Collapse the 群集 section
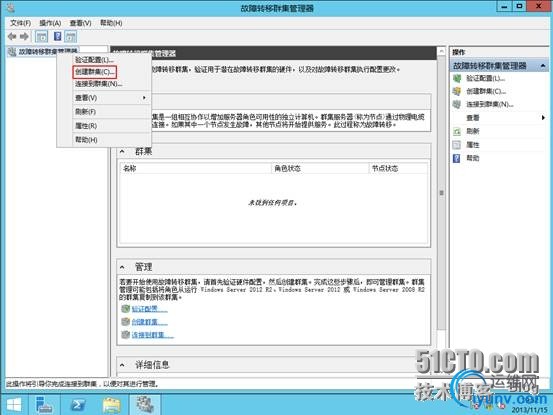This screenshot has height=415, width=553. [122, 152]
